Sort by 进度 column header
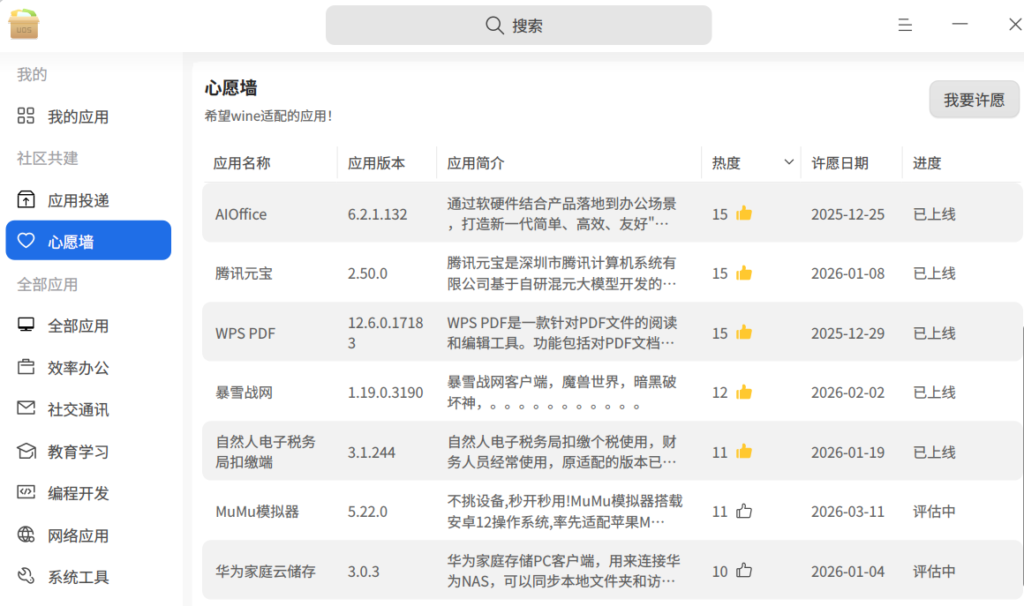This screenshot has height=606, width=1024. [x=927, y=163]
